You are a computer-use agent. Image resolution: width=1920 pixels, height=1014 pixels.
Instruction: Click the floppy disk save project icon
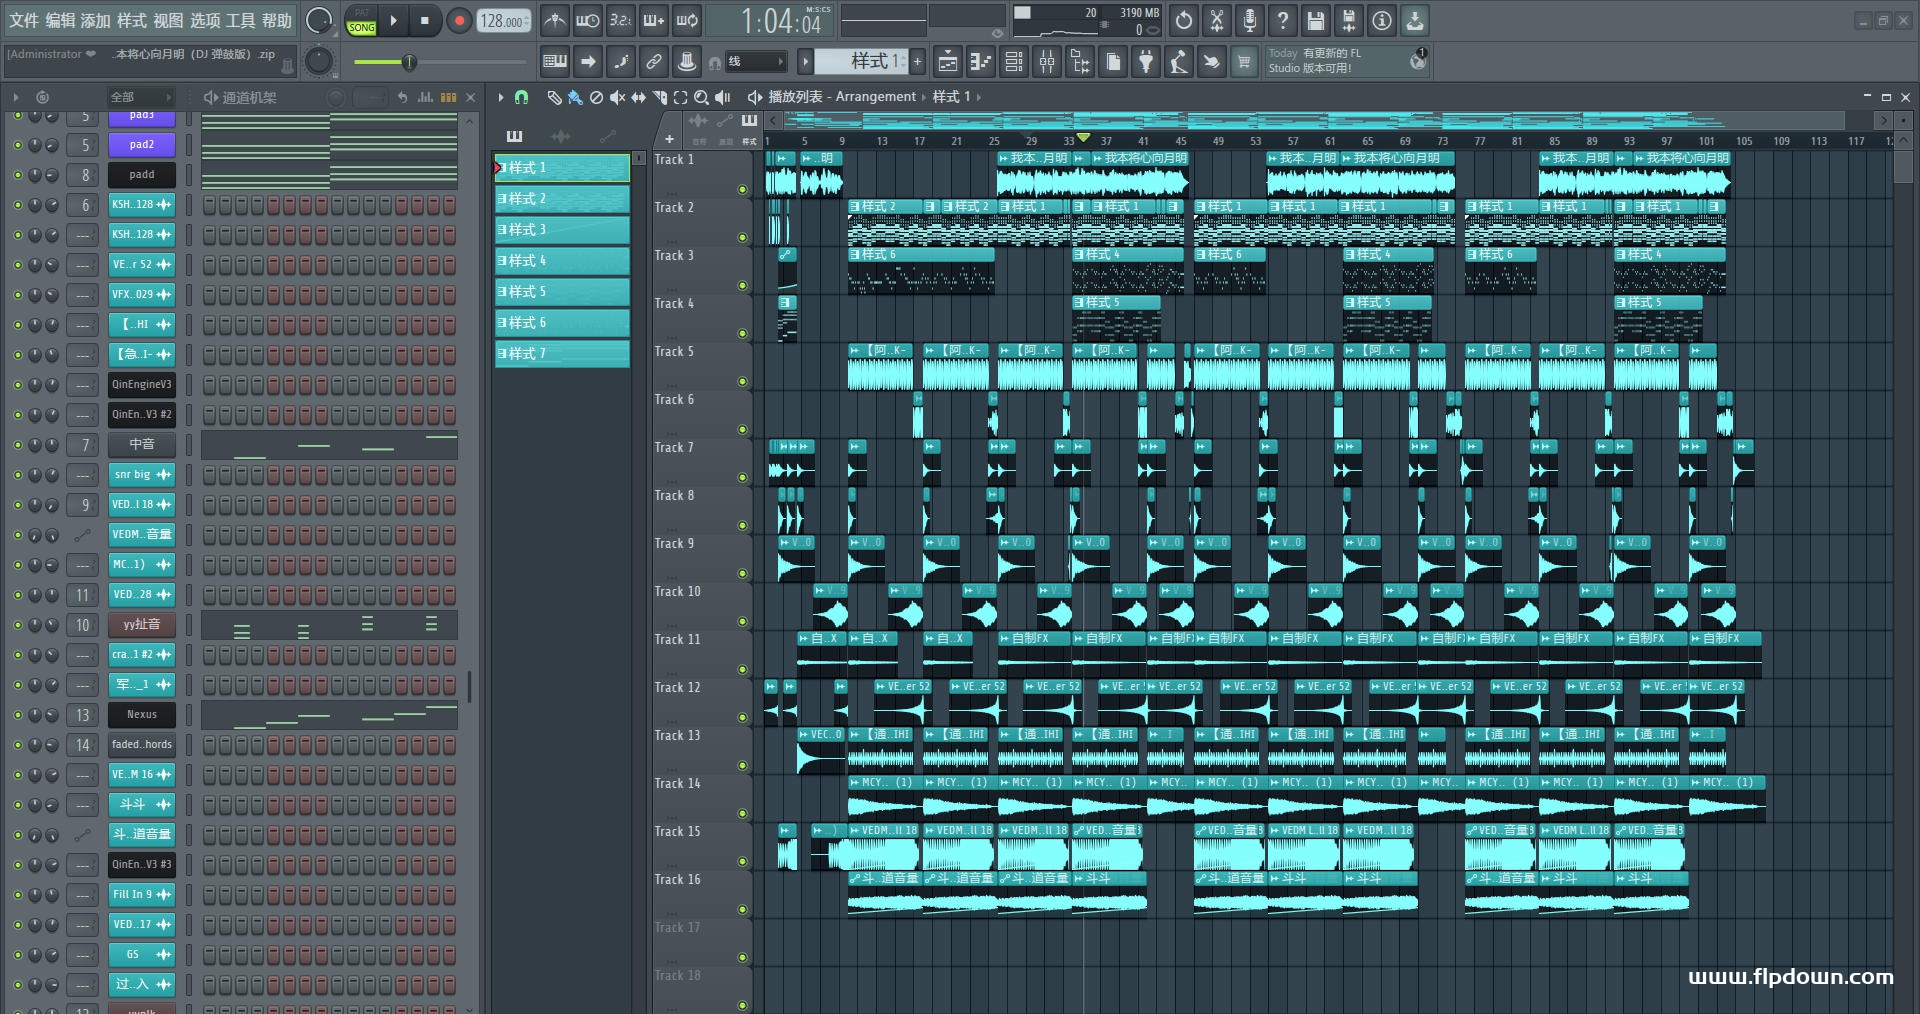point(1316,20)
